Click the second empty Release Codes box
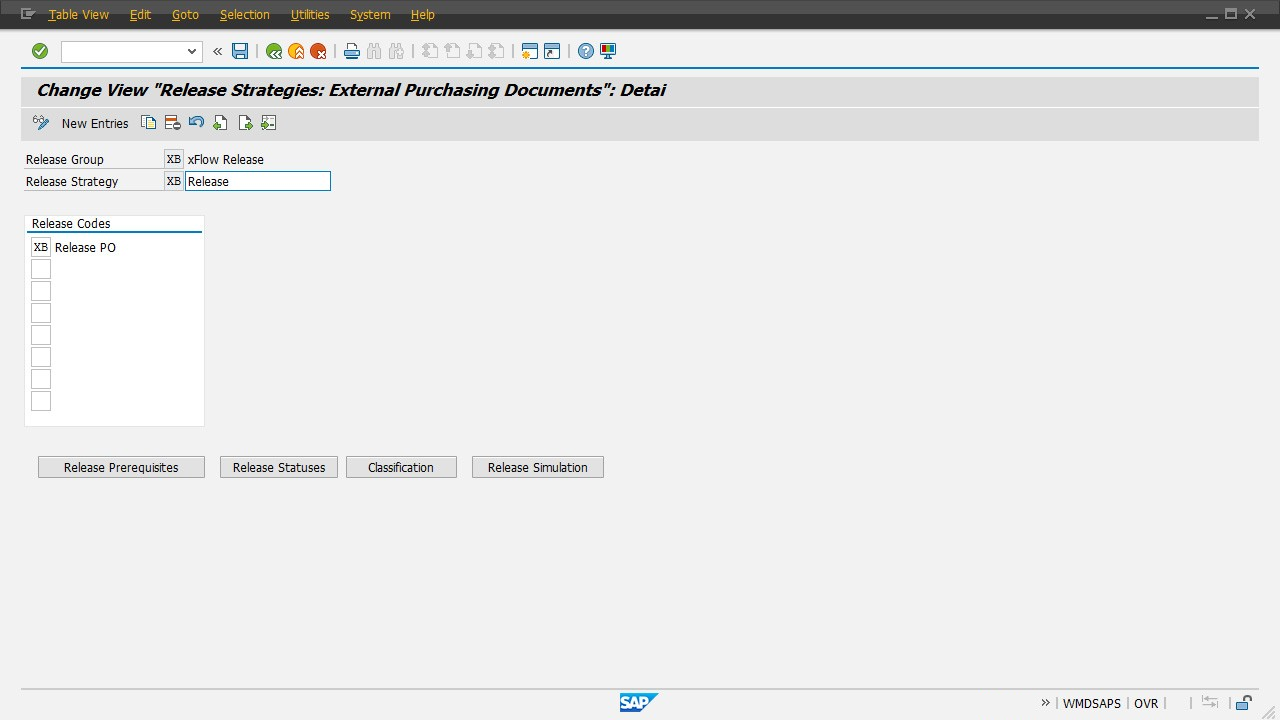The height and width of the screenshot is (720, 1280). pyautogui.click(x=41, y=291)
